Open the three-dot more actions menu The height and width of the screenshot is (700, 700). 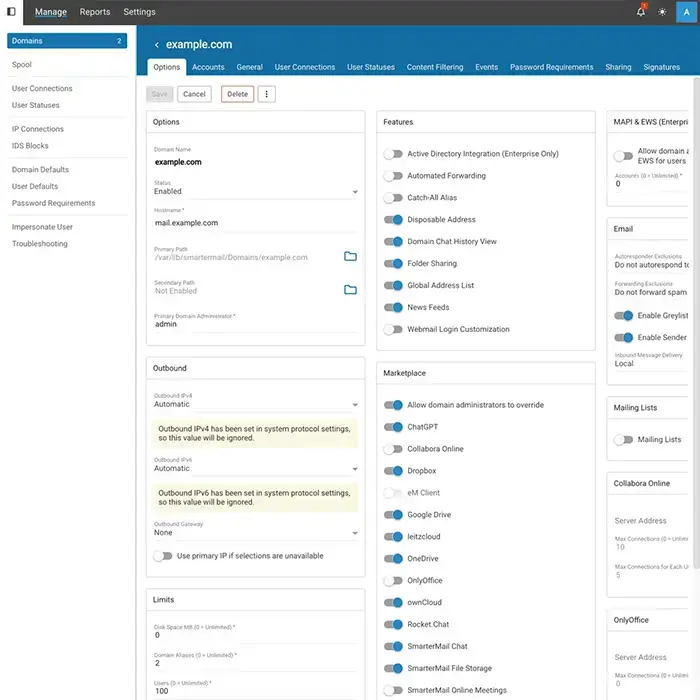pyautogui.click(x=267, y=94)
